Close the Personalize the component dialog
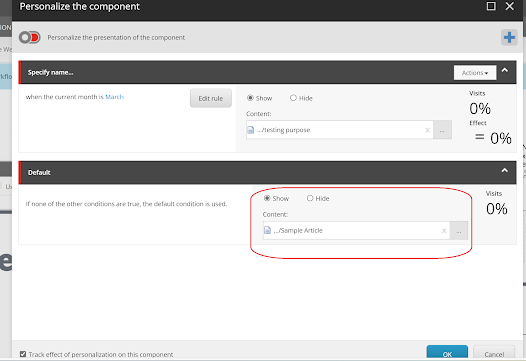 click(x=510, y=6)
